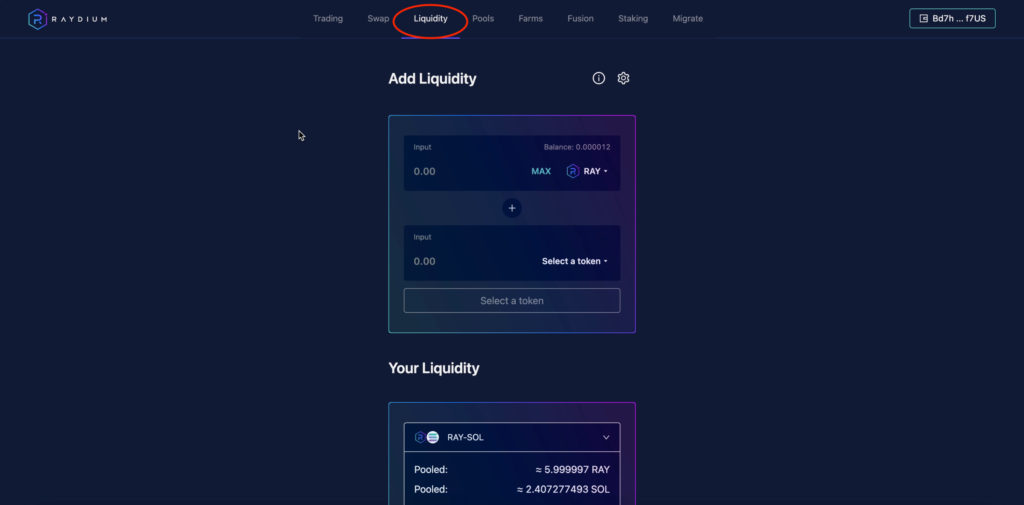This screenshot has height=505, width=1024.
Task: Open connected wallet Bd7h...f7US button
Action: (952, 18)
